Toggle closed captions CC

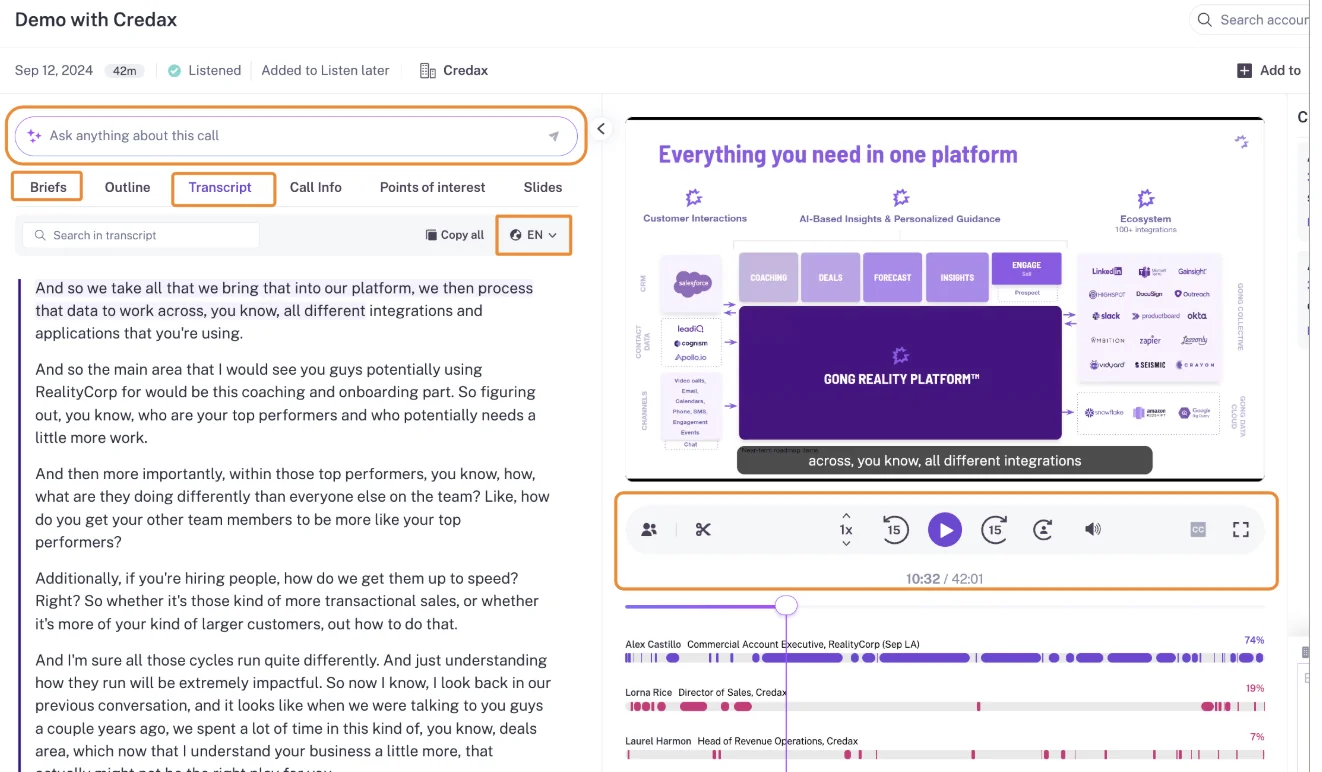pyautogui.click(x=1198, y=530)
